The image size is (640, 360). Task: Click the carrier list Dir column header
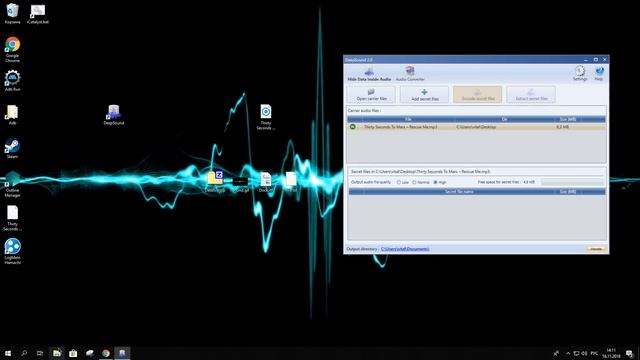coord(504,119)
